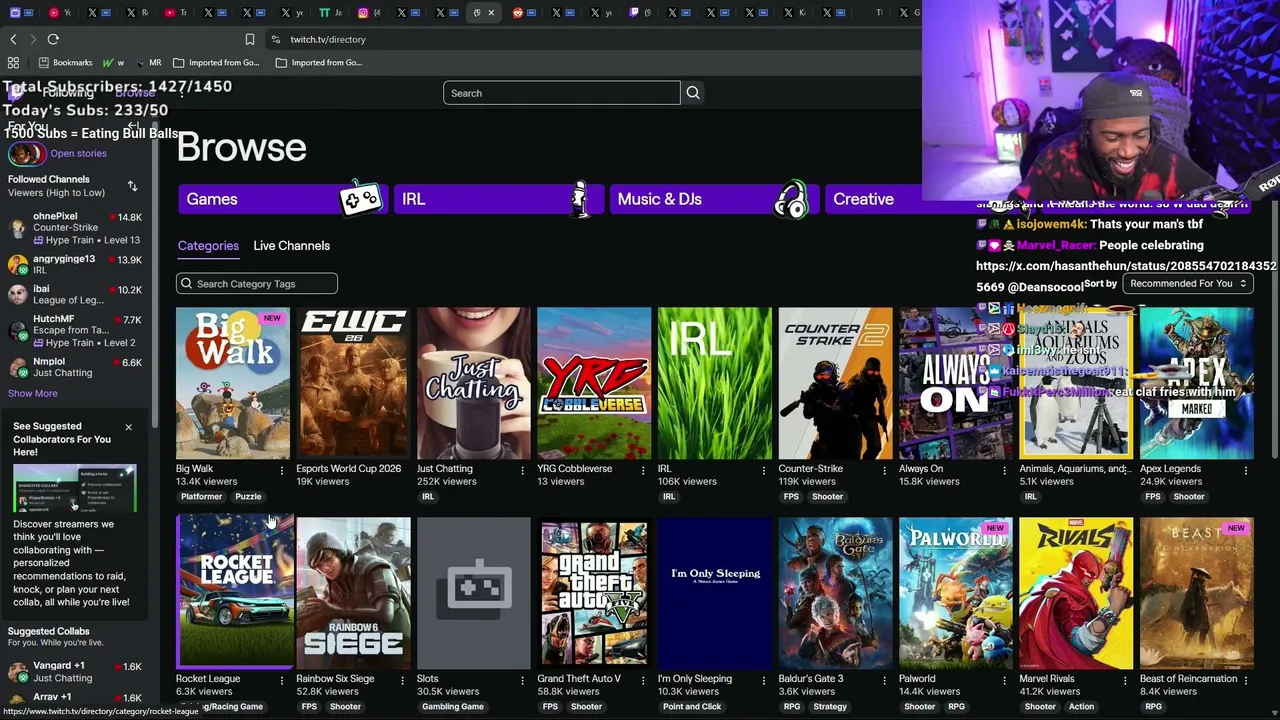Open options menu for Slots category
Image resolution: width=1280 pixels, height=720 pixels.
522,680
